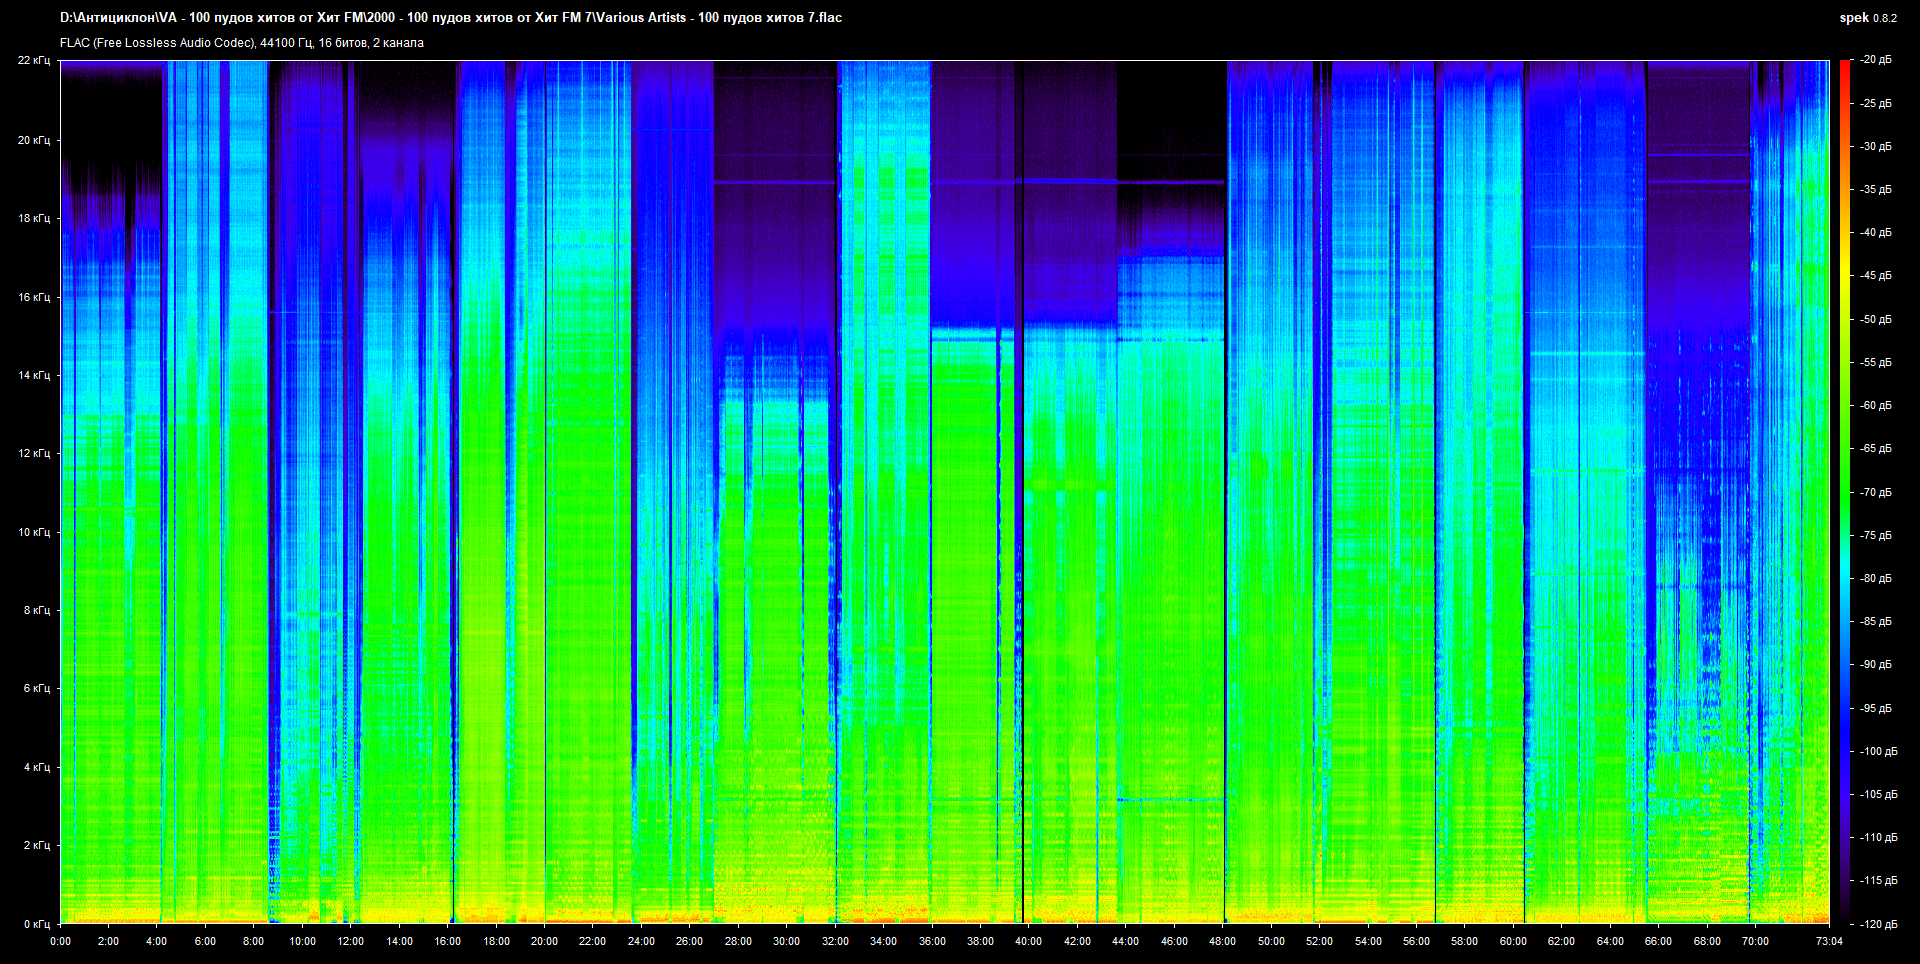Screen dimensions: 1920x964
Task: Click the 16:00 time axis marker
Action: pos(447,941)
